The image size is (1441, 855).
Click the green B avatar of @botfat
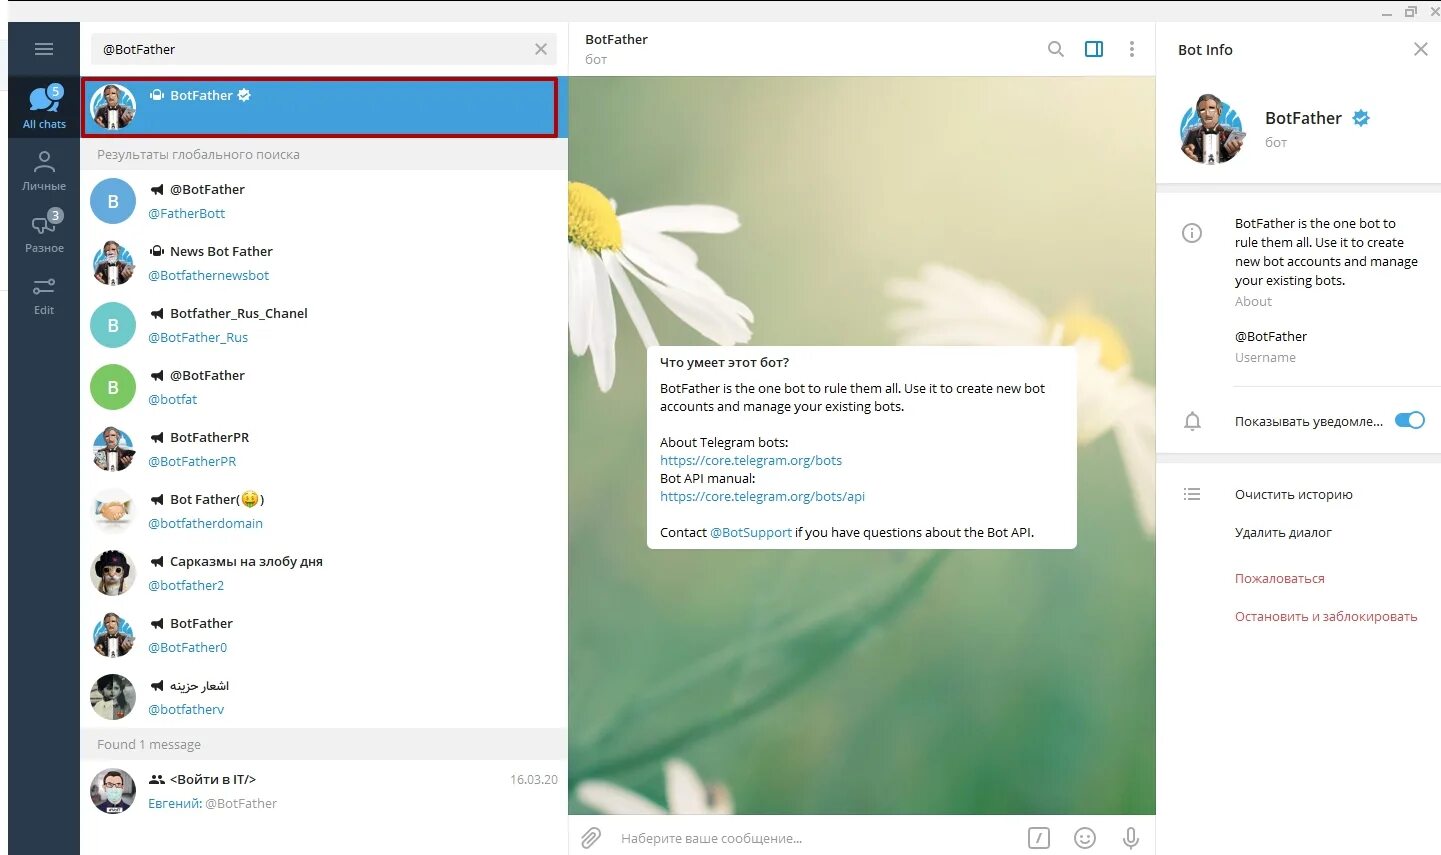[113, 387]
